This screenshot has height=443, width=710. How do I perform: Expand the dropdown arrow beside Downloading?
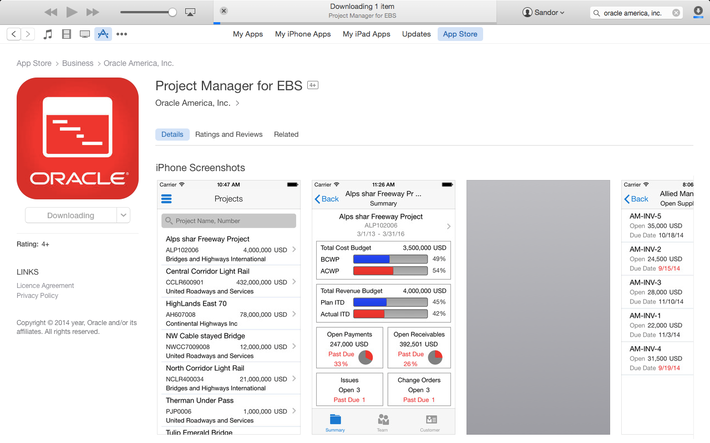pos(124,216)
